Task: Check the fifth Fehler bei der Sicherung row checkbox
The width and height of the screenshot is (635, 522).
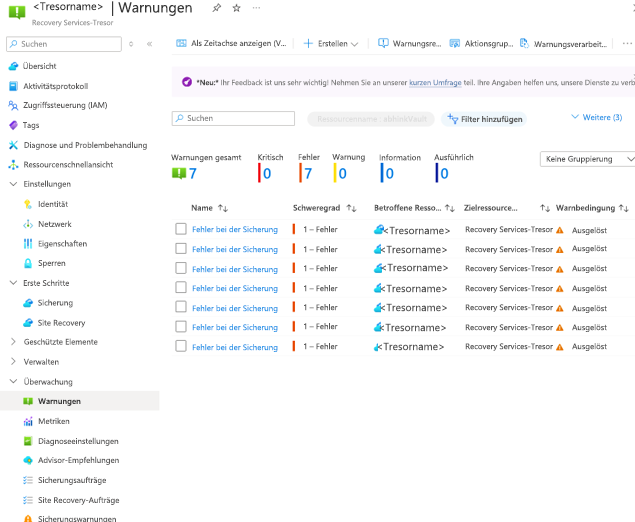Action: 181,307
